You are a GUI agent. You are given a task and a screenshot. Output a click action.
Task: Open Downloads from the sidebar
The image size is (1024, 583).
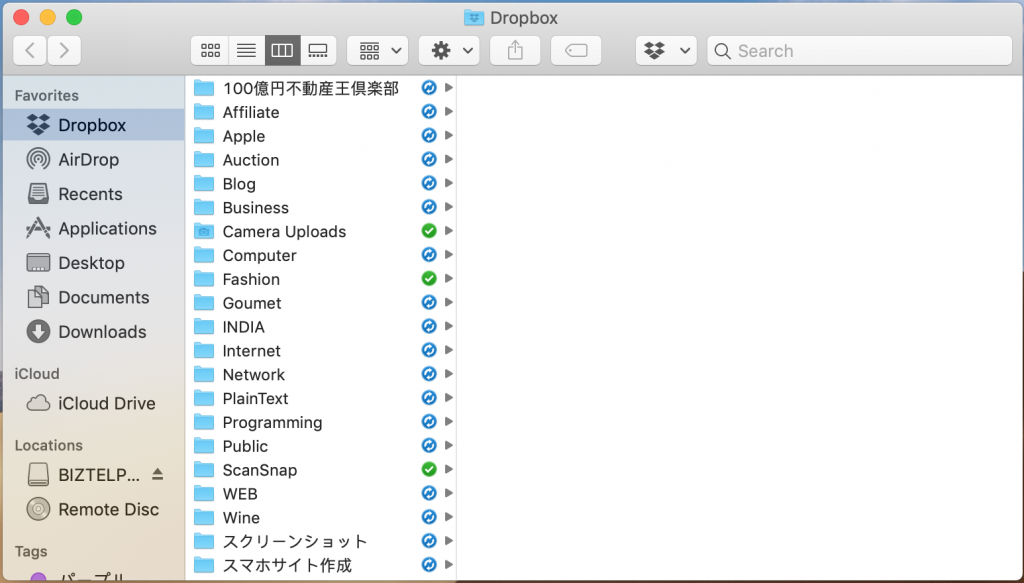tap(93, 332)
